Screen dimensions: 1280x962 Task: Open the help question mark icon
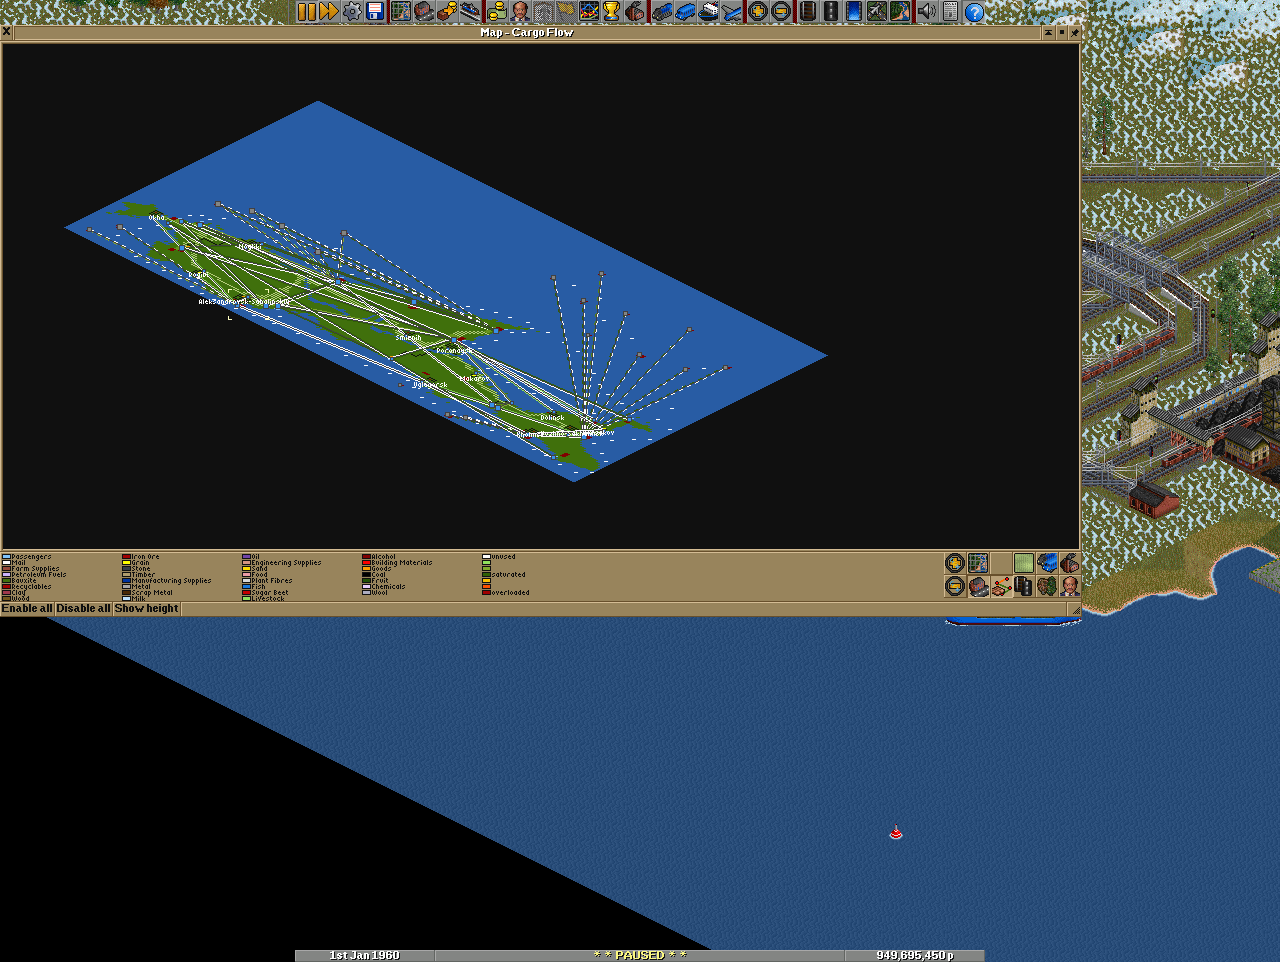coord(975,12)
